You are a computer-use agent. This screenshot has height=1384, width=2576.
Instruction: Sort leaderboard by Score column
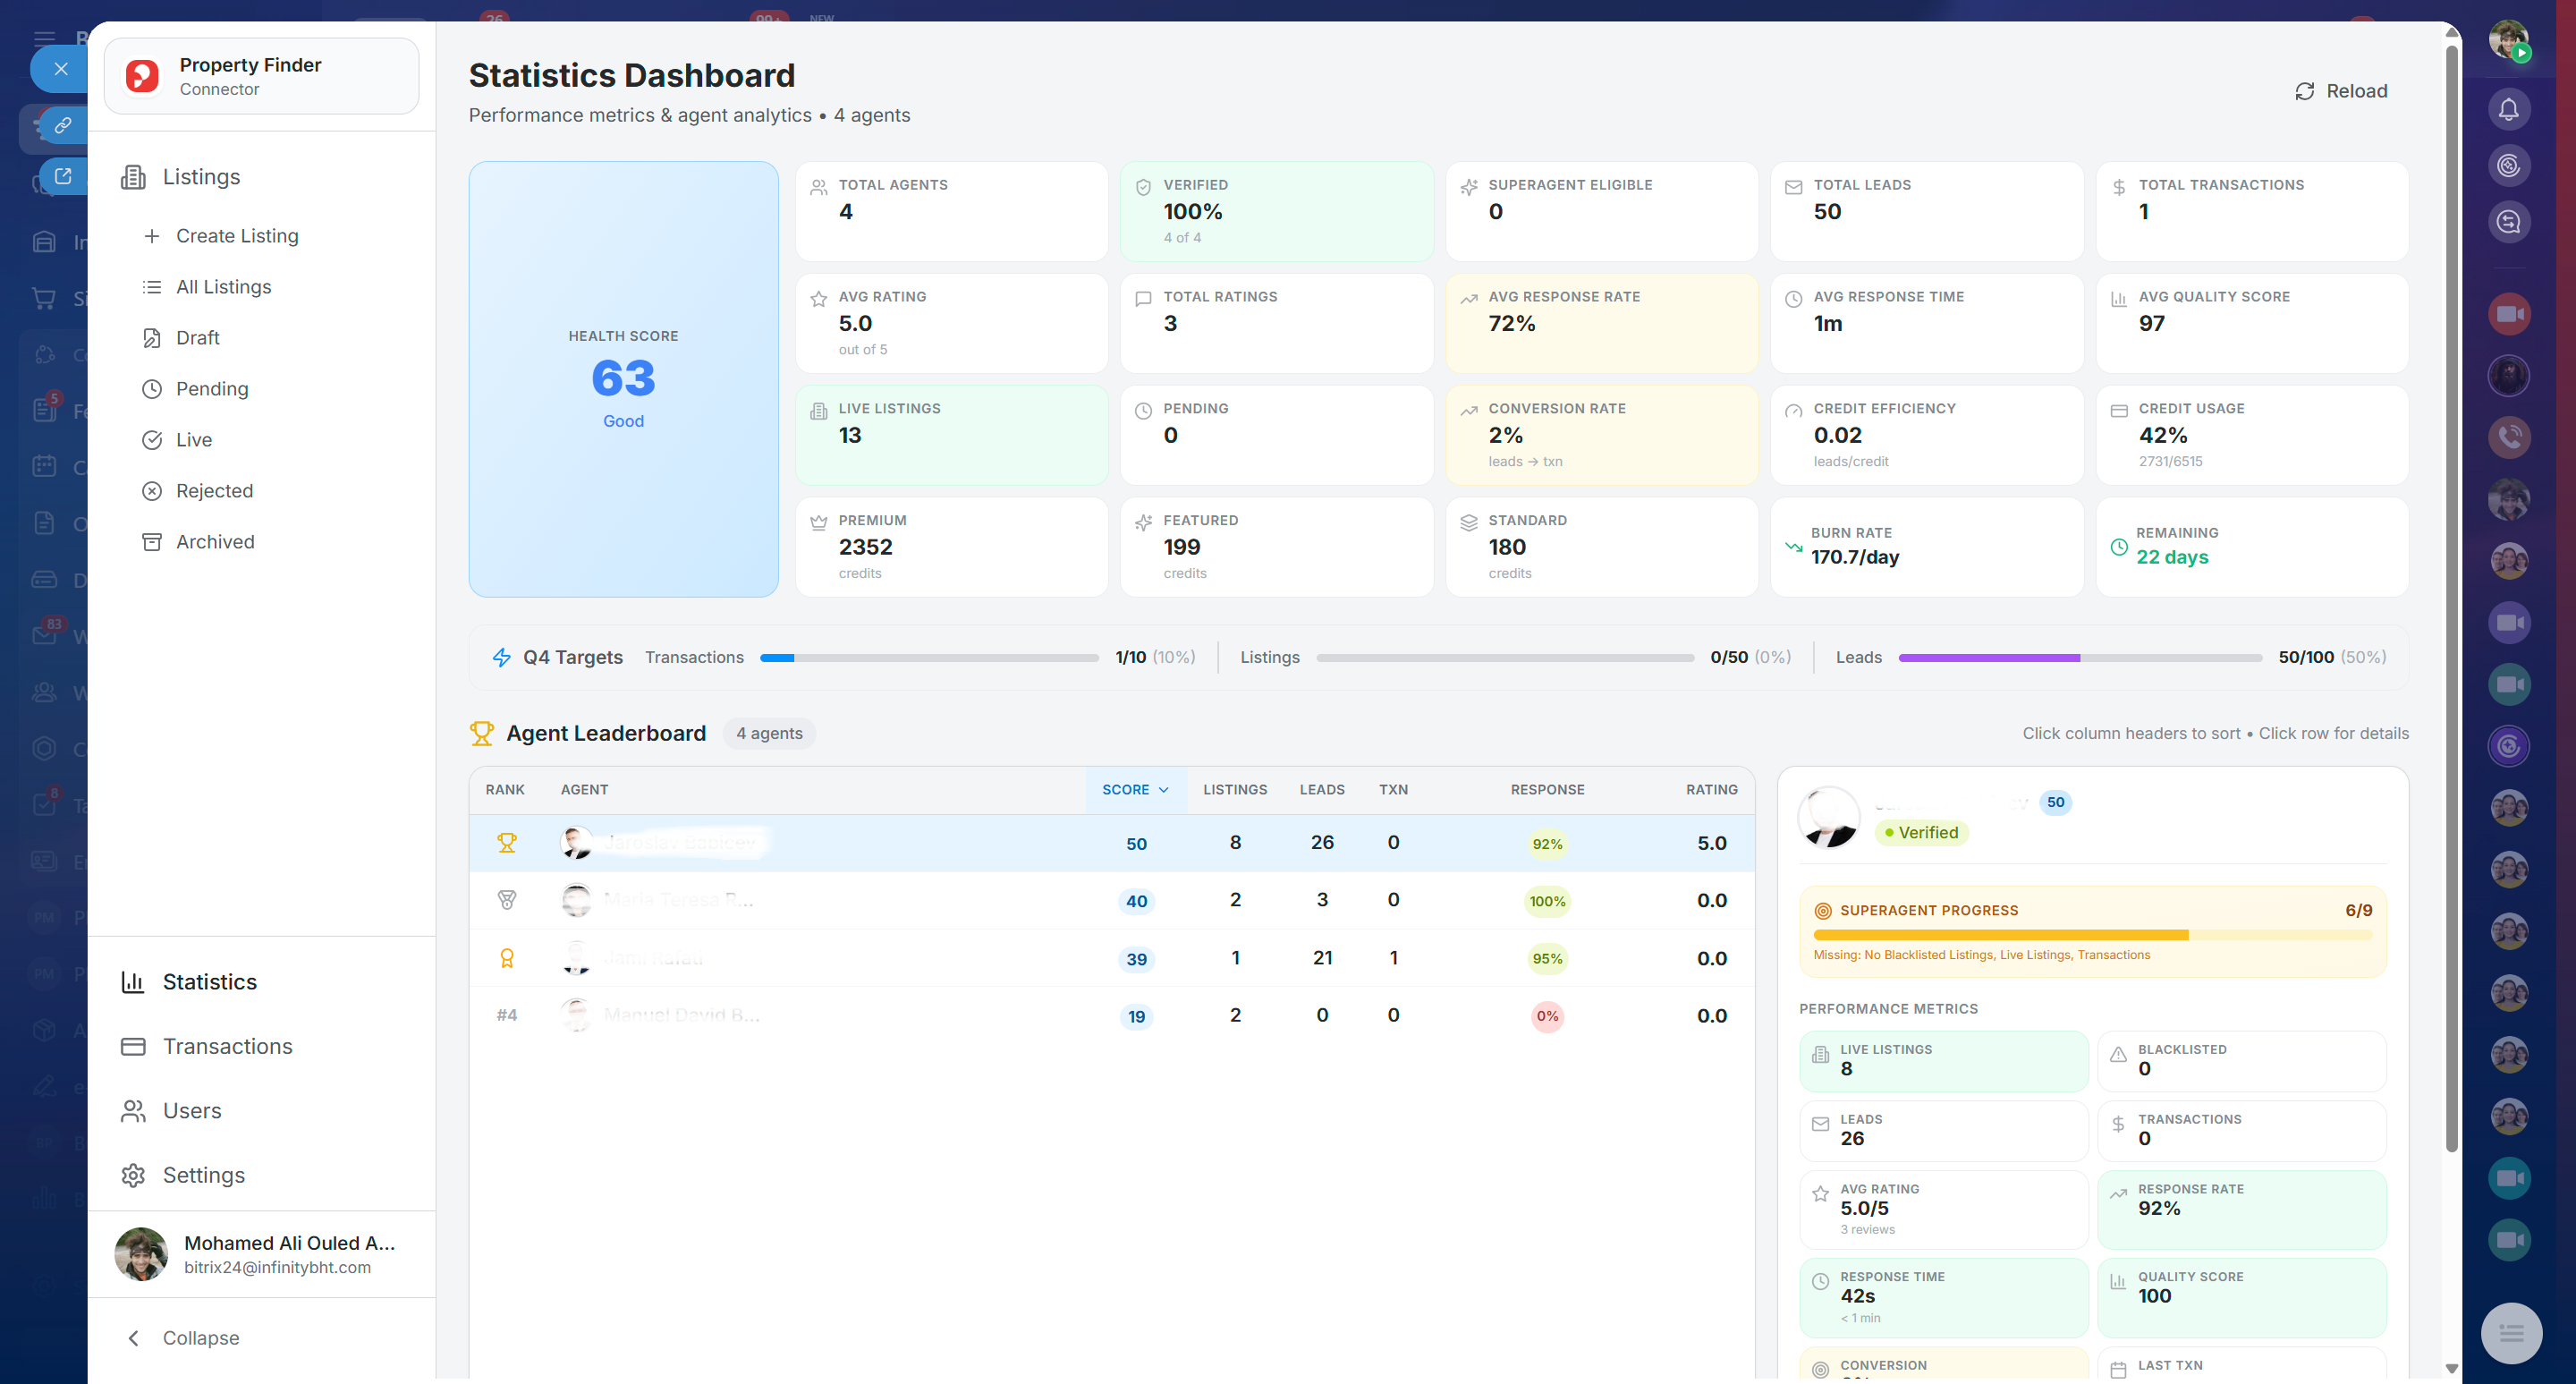1135,789
